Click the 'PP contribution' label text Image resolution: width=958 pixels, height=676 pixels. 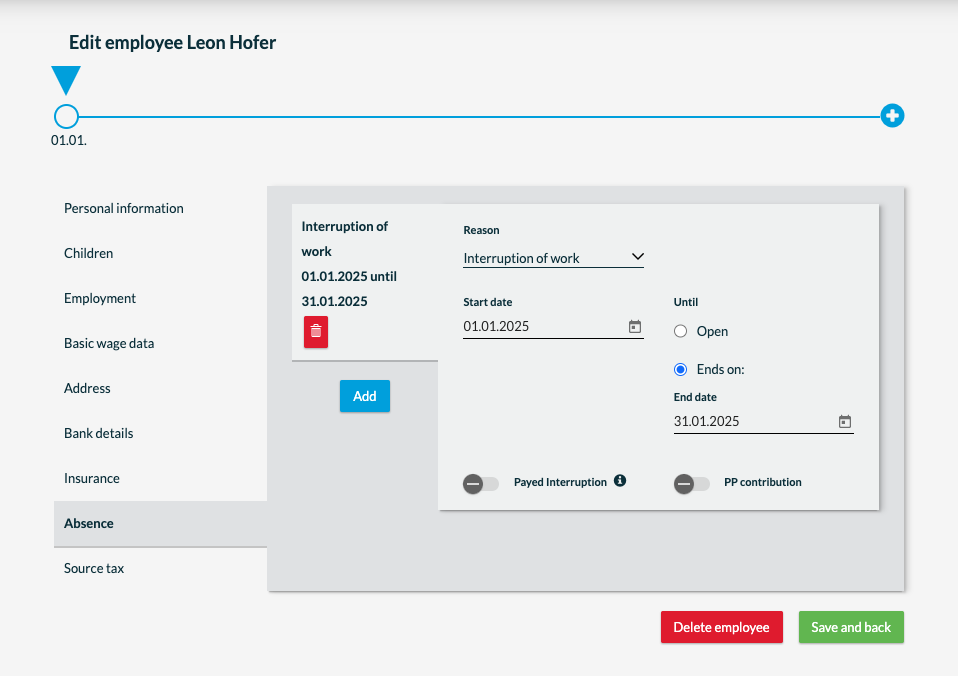point(762,482)
